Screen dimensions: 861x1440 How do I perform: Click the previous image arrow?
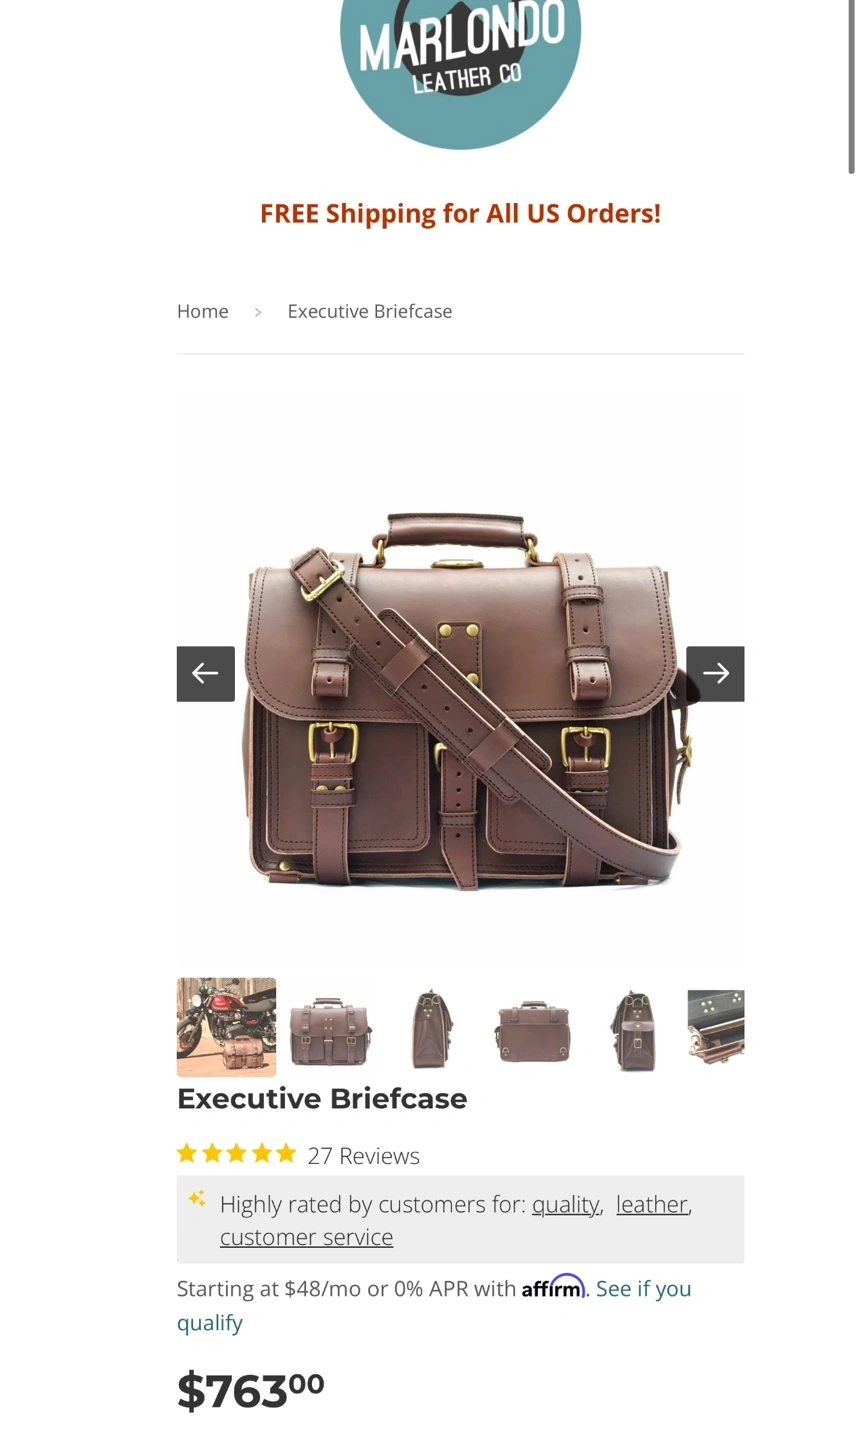coord(205,673)
